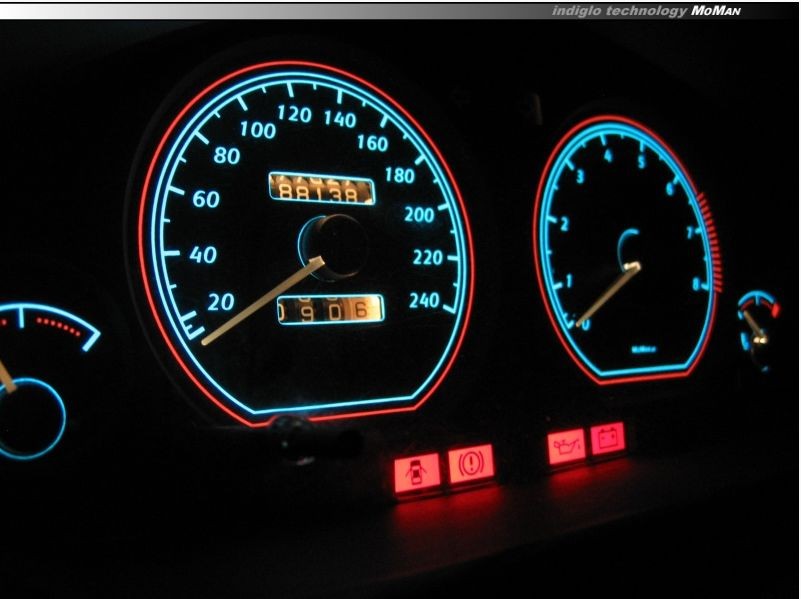Image resolution: width=801 pixels, height=599 pixels.
Task: Click the odometer display reading 88138
Action: point(321,189)
